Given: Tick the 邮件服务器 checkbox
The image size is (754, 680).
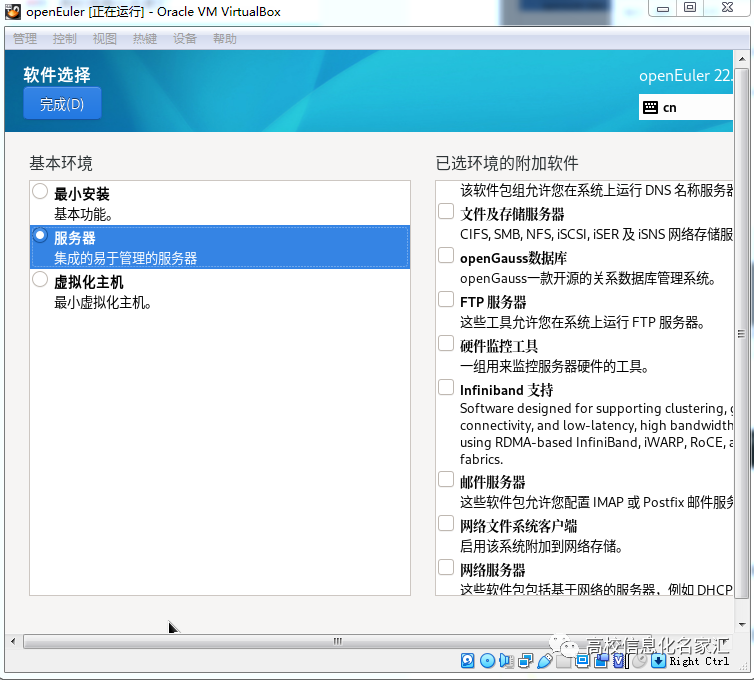Looking at the screenshot, I should pyautogui.click(x=446, y=479).
